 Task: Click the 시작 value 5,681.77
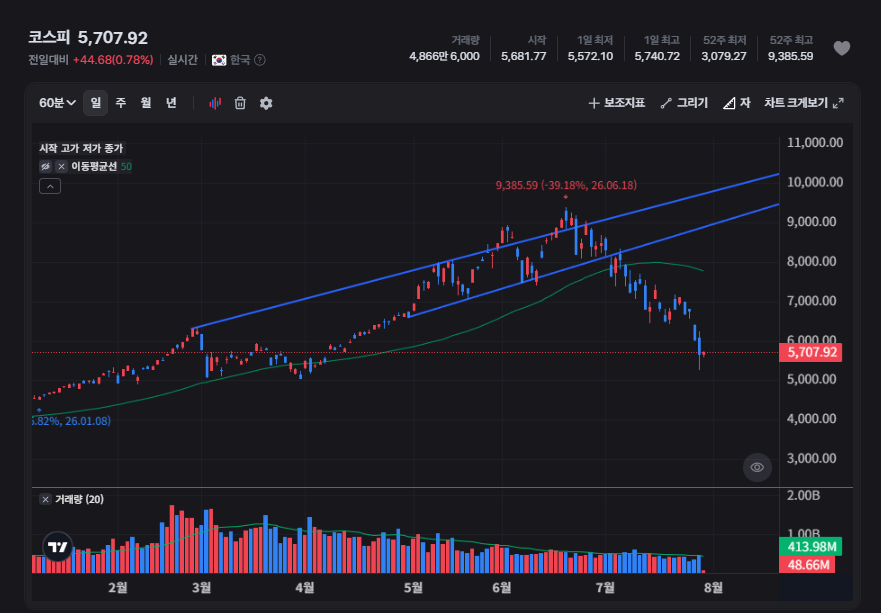pos(523,56)
